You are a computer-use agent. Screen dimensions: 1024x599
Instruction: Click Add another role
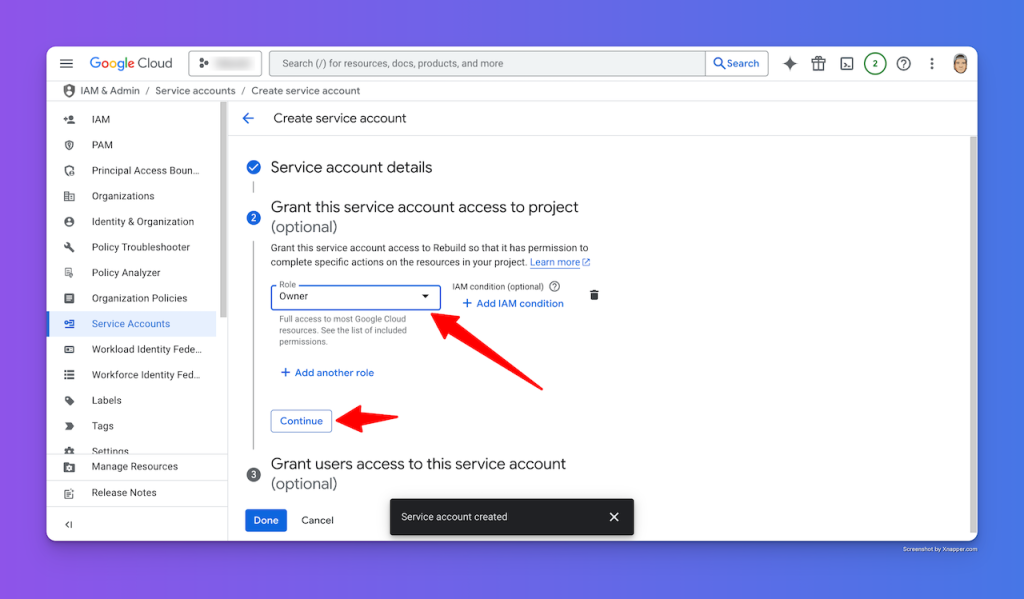327,373
